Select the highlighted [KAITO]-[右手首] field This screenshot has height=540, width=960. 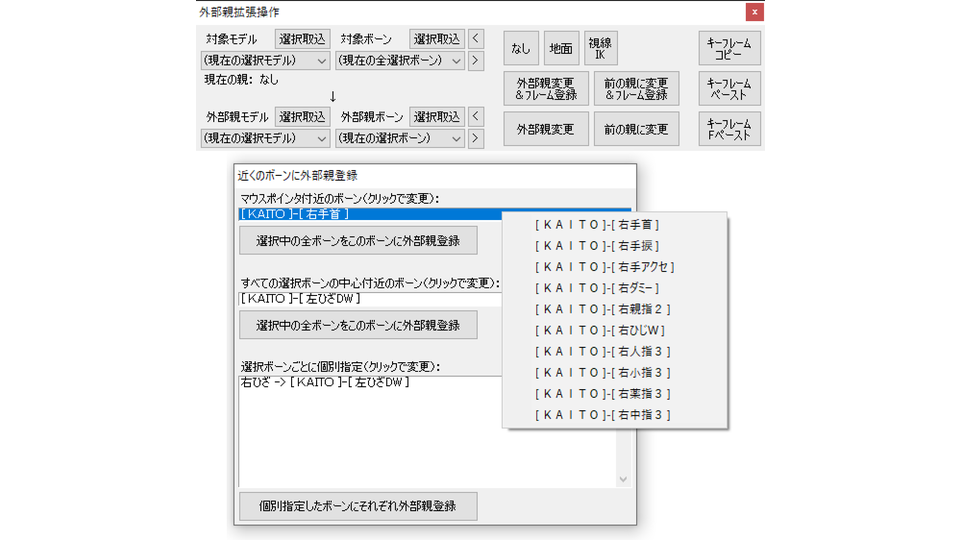click(x=370, y=214)
